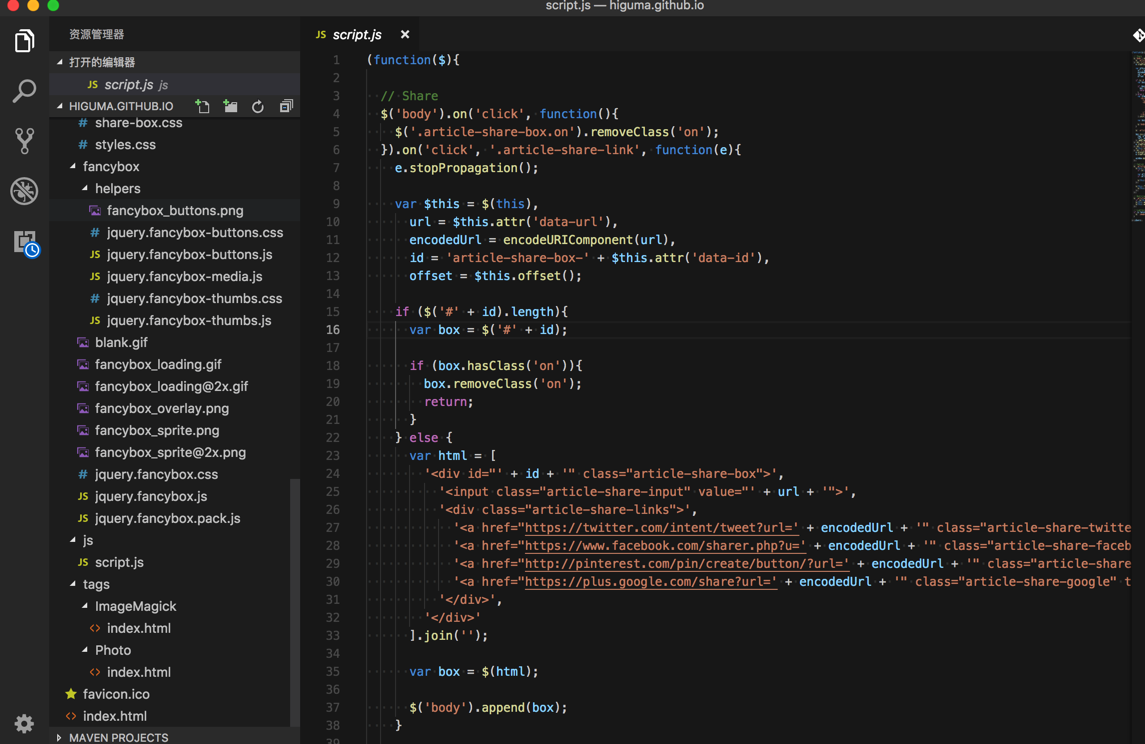Collapse the fancybox folder

pos(110,167)
